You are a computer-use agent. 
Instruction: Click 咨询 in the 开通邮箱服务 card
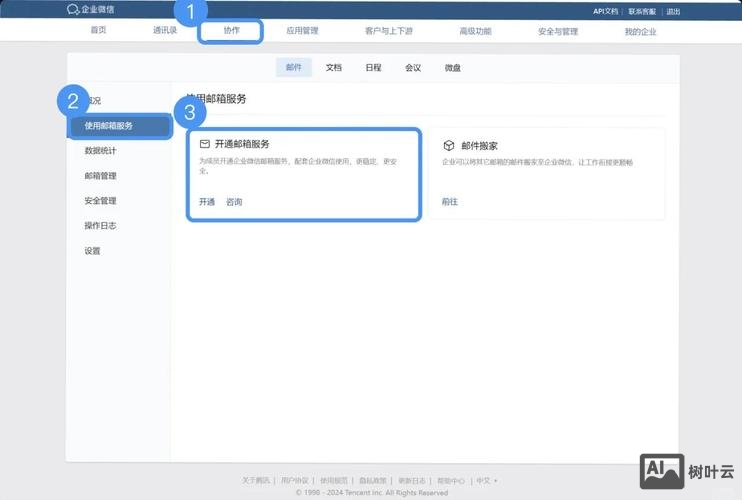point(234,202)
